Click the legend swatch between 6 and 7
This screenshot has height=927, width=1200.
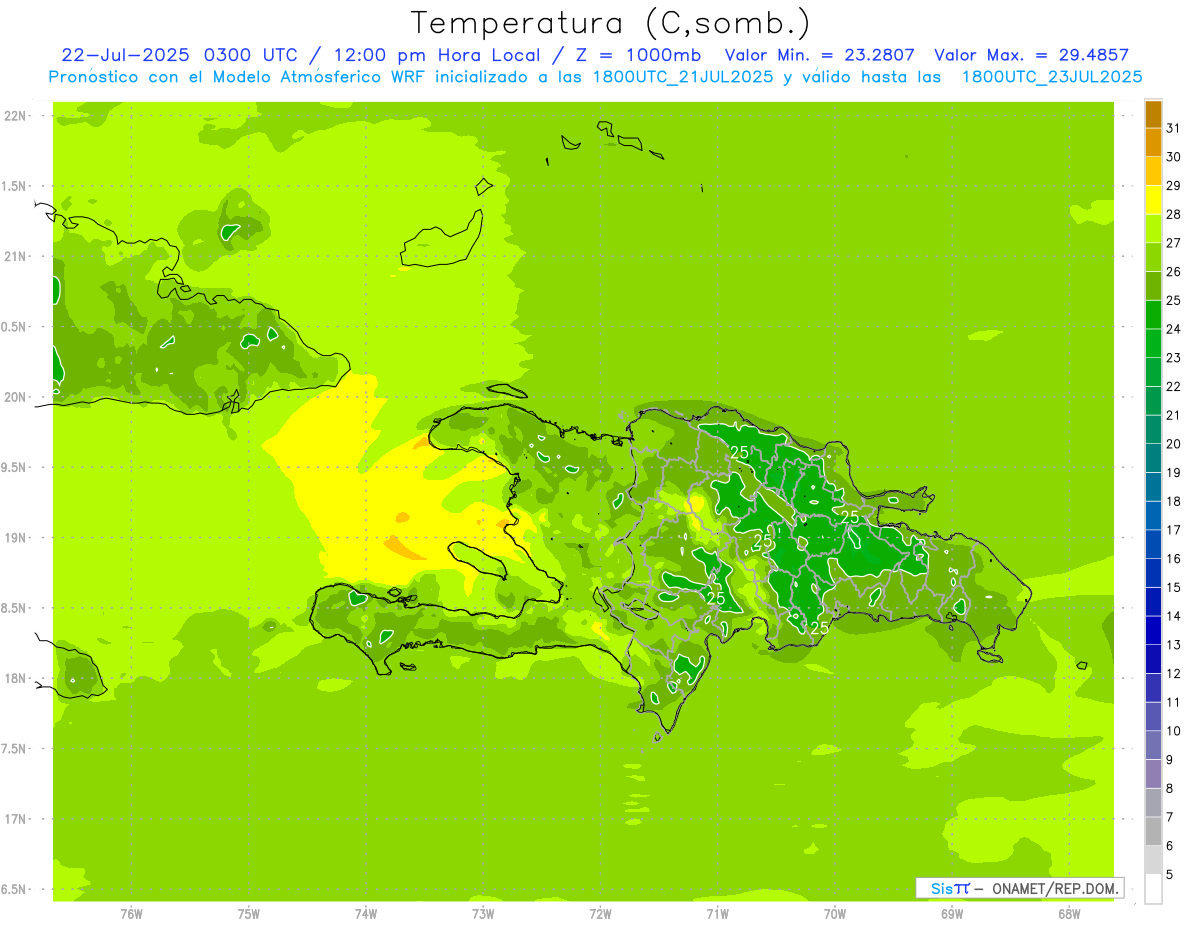click(x=1153, y=831)
